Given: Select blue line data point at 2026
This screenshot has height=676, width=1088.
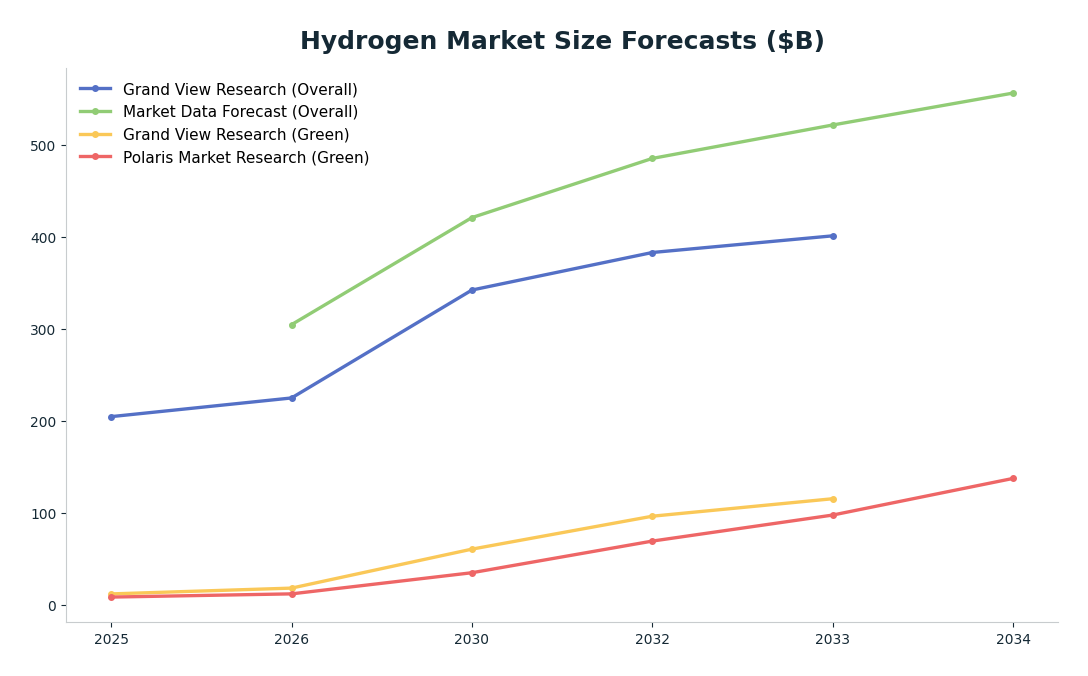Looking at the screenshot, I should 292,398.
